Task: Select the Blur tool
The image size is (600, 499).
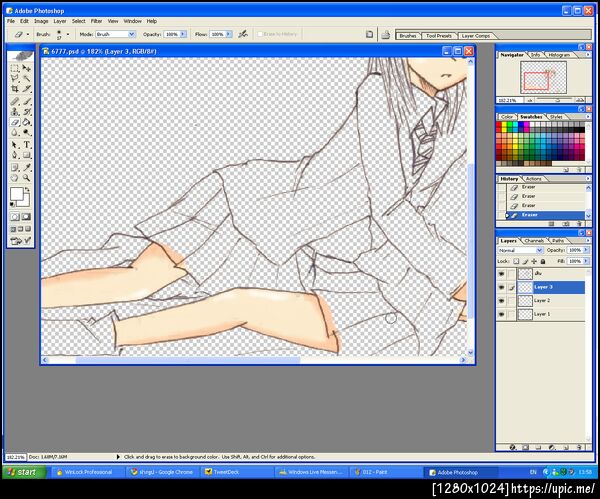Action: [x=15, y=133]
